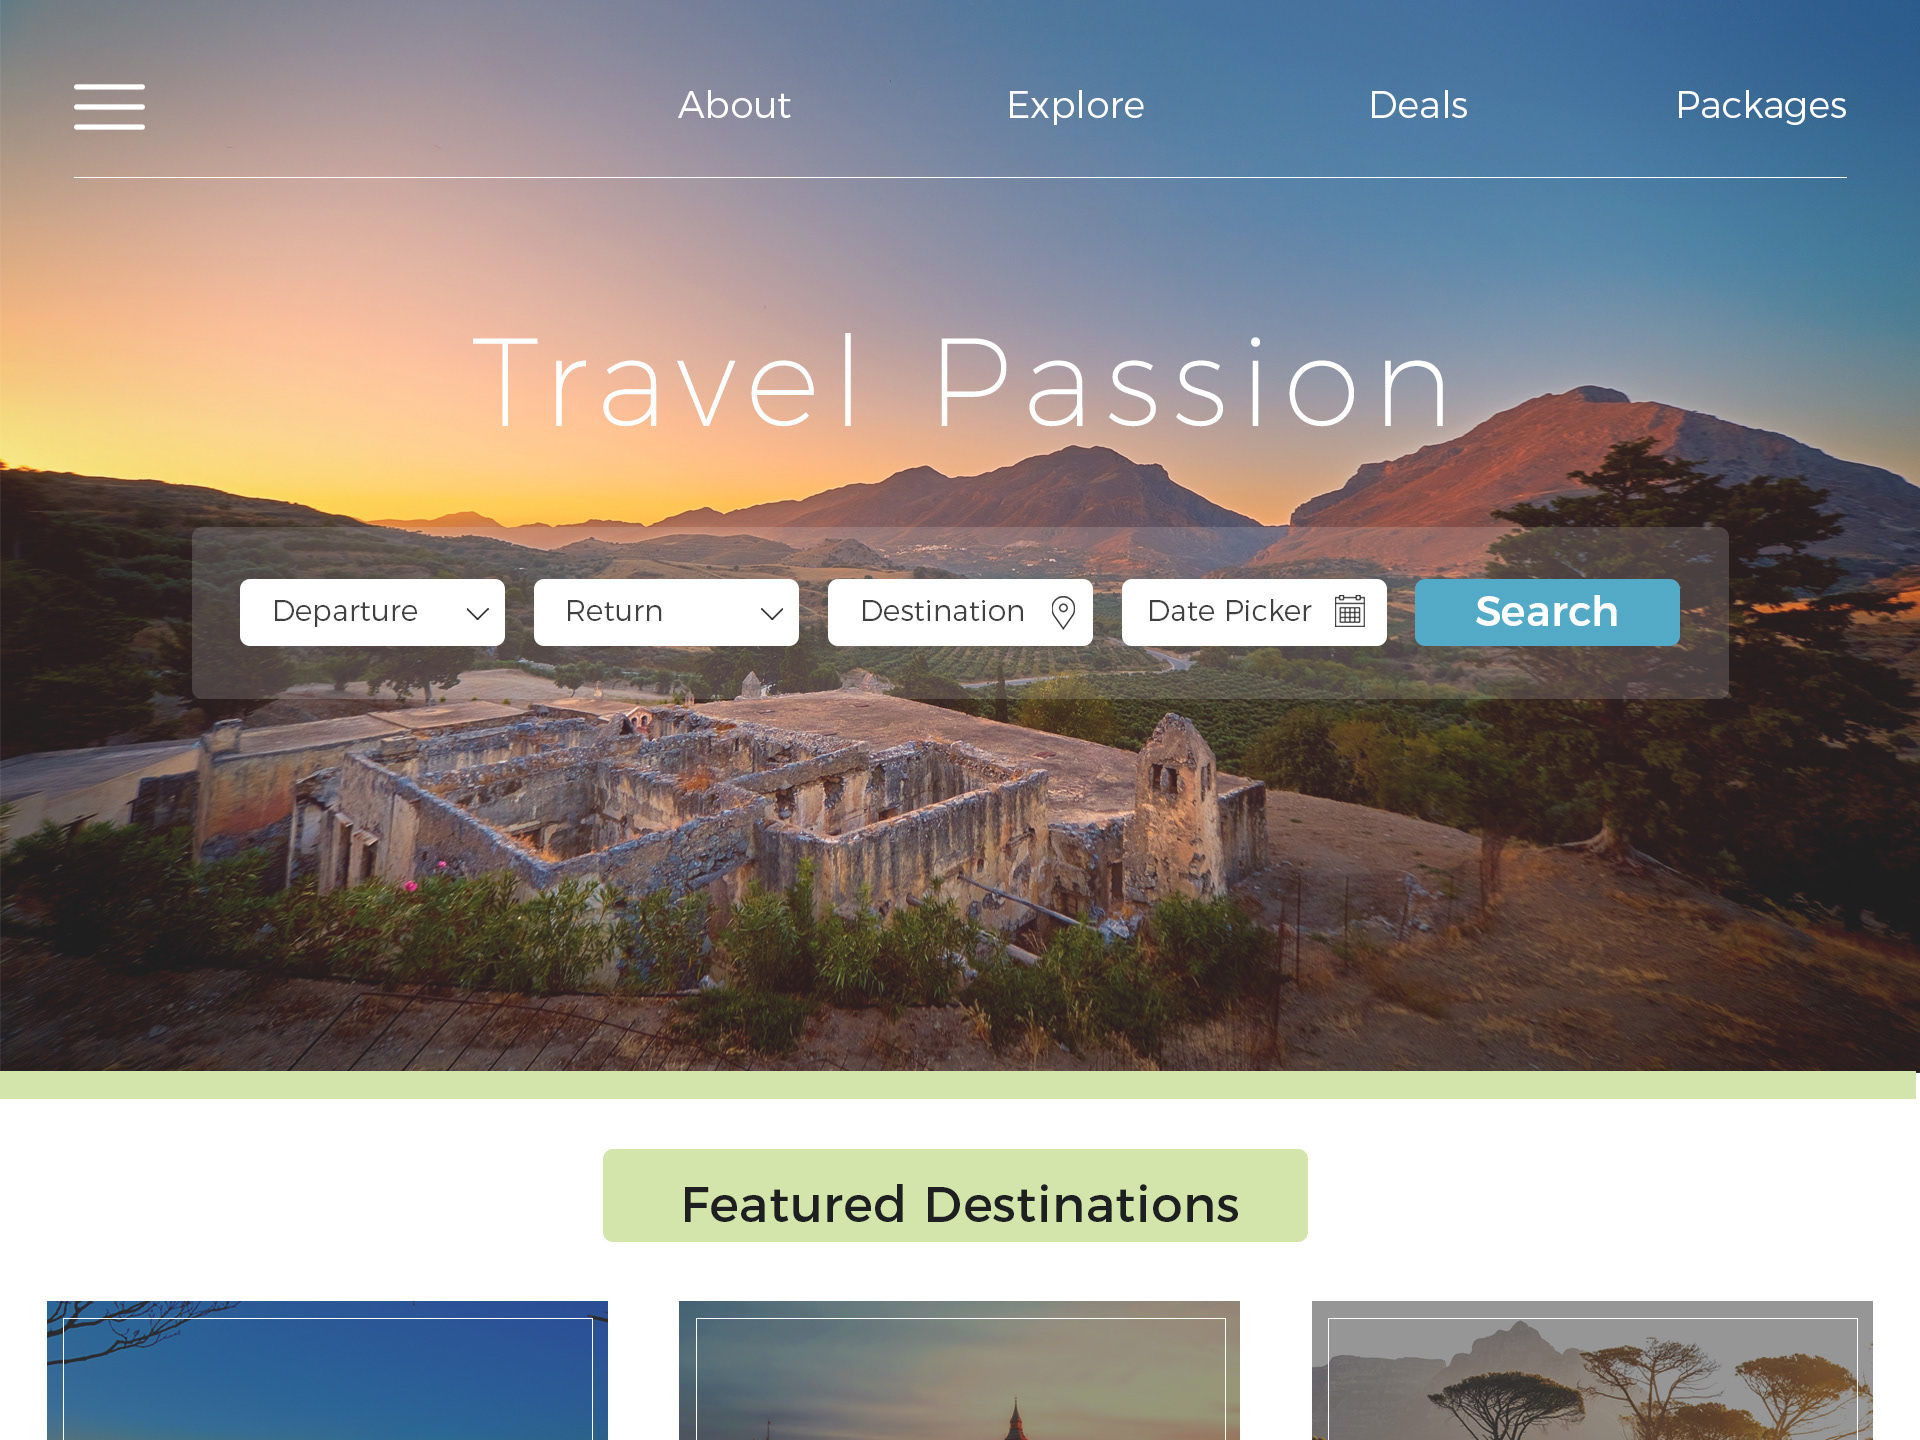Open the umbrella-trees destination thumbnail

coord(1592,1370)
